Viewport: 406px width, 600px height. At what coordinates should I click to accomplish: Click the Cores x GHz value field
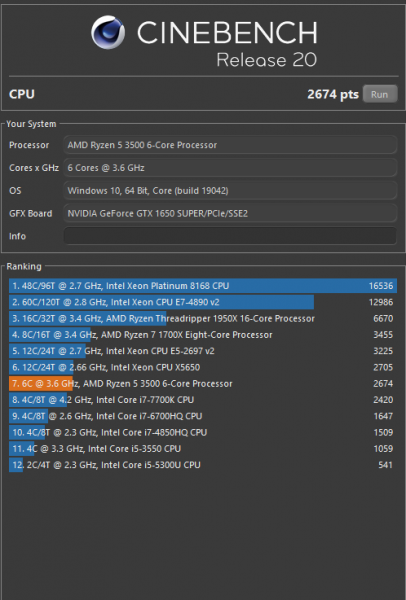[x=230, y=168]
